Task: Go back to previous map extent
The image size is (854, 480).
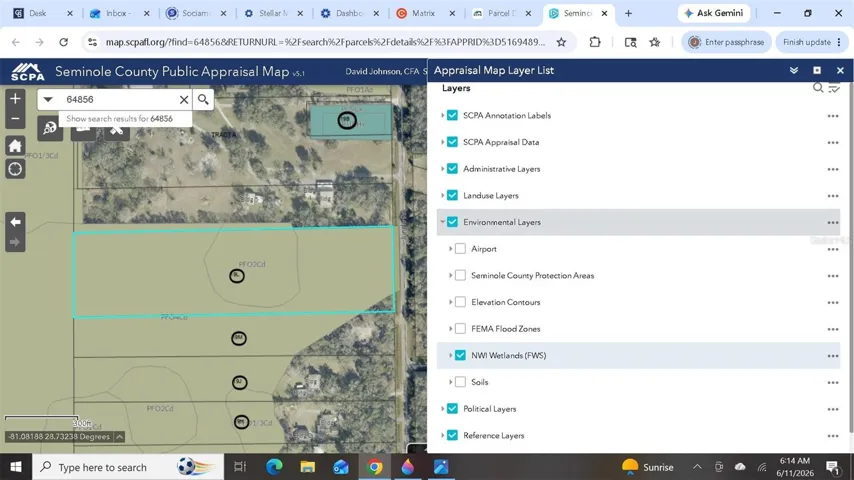Action: click(x=15, y=222)
